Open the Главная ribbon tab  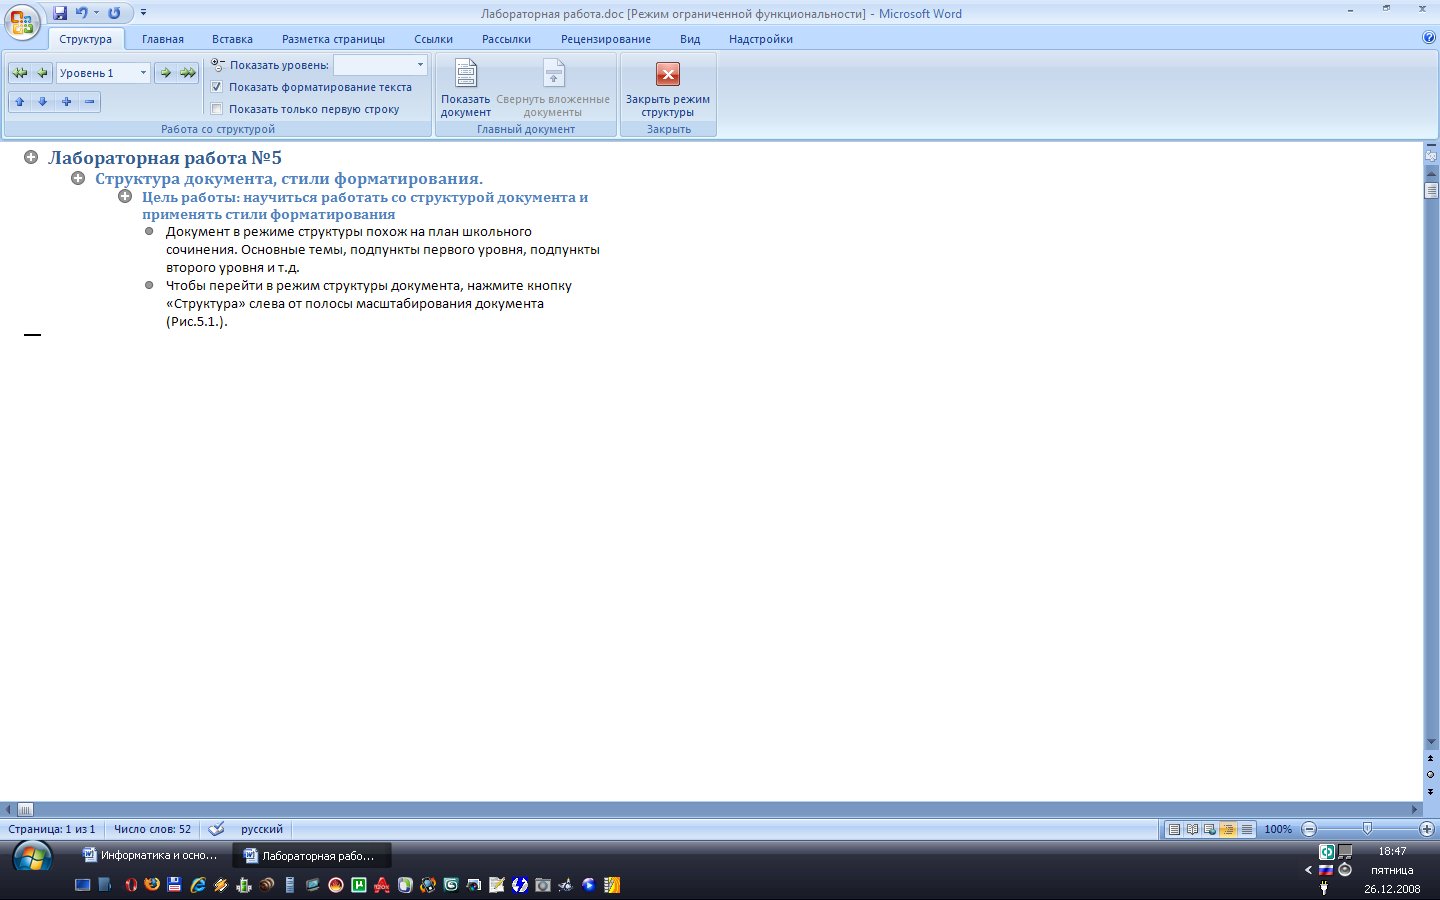tap(163, 39)
